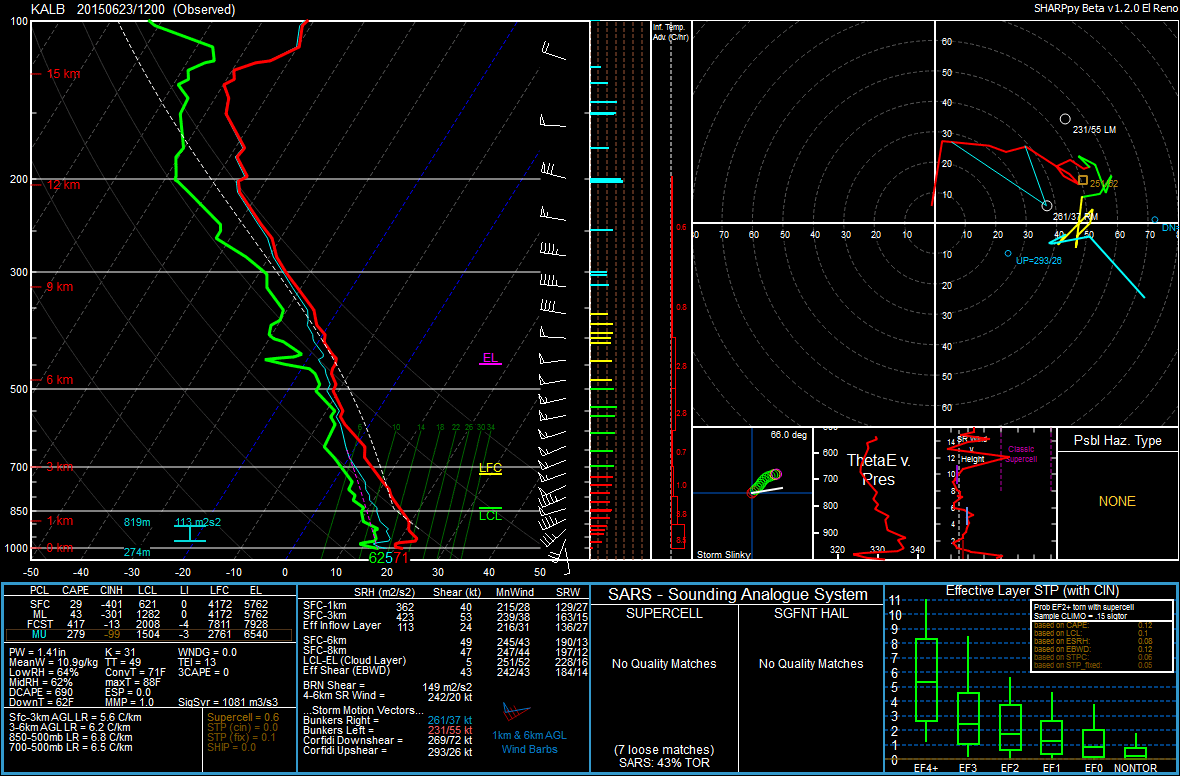Screen dimensions: 1180x776
Task: Click the 1km & 6km AGL wind barbs icon
Action: click(x=516, y=713)
